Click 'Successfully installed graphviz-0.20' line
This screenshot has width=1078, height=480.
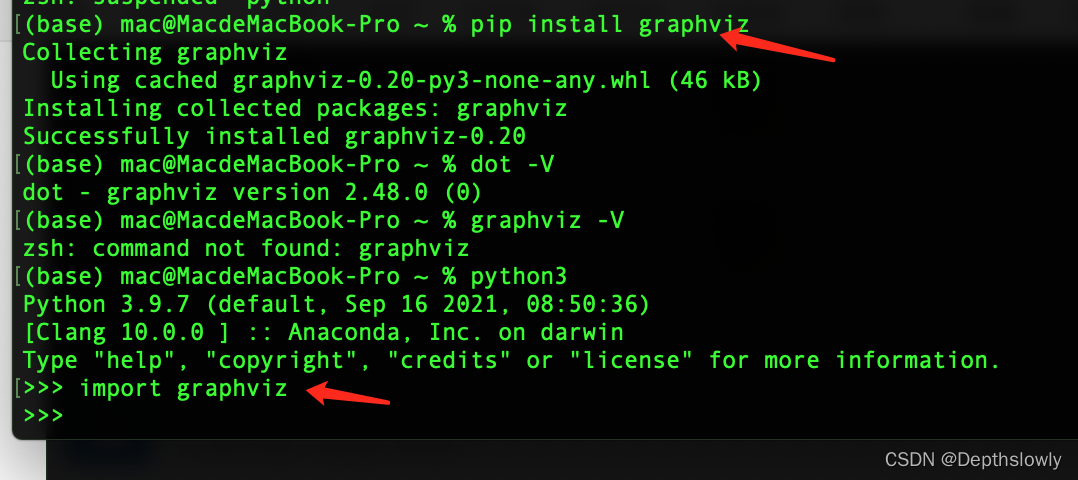point(274,136)
